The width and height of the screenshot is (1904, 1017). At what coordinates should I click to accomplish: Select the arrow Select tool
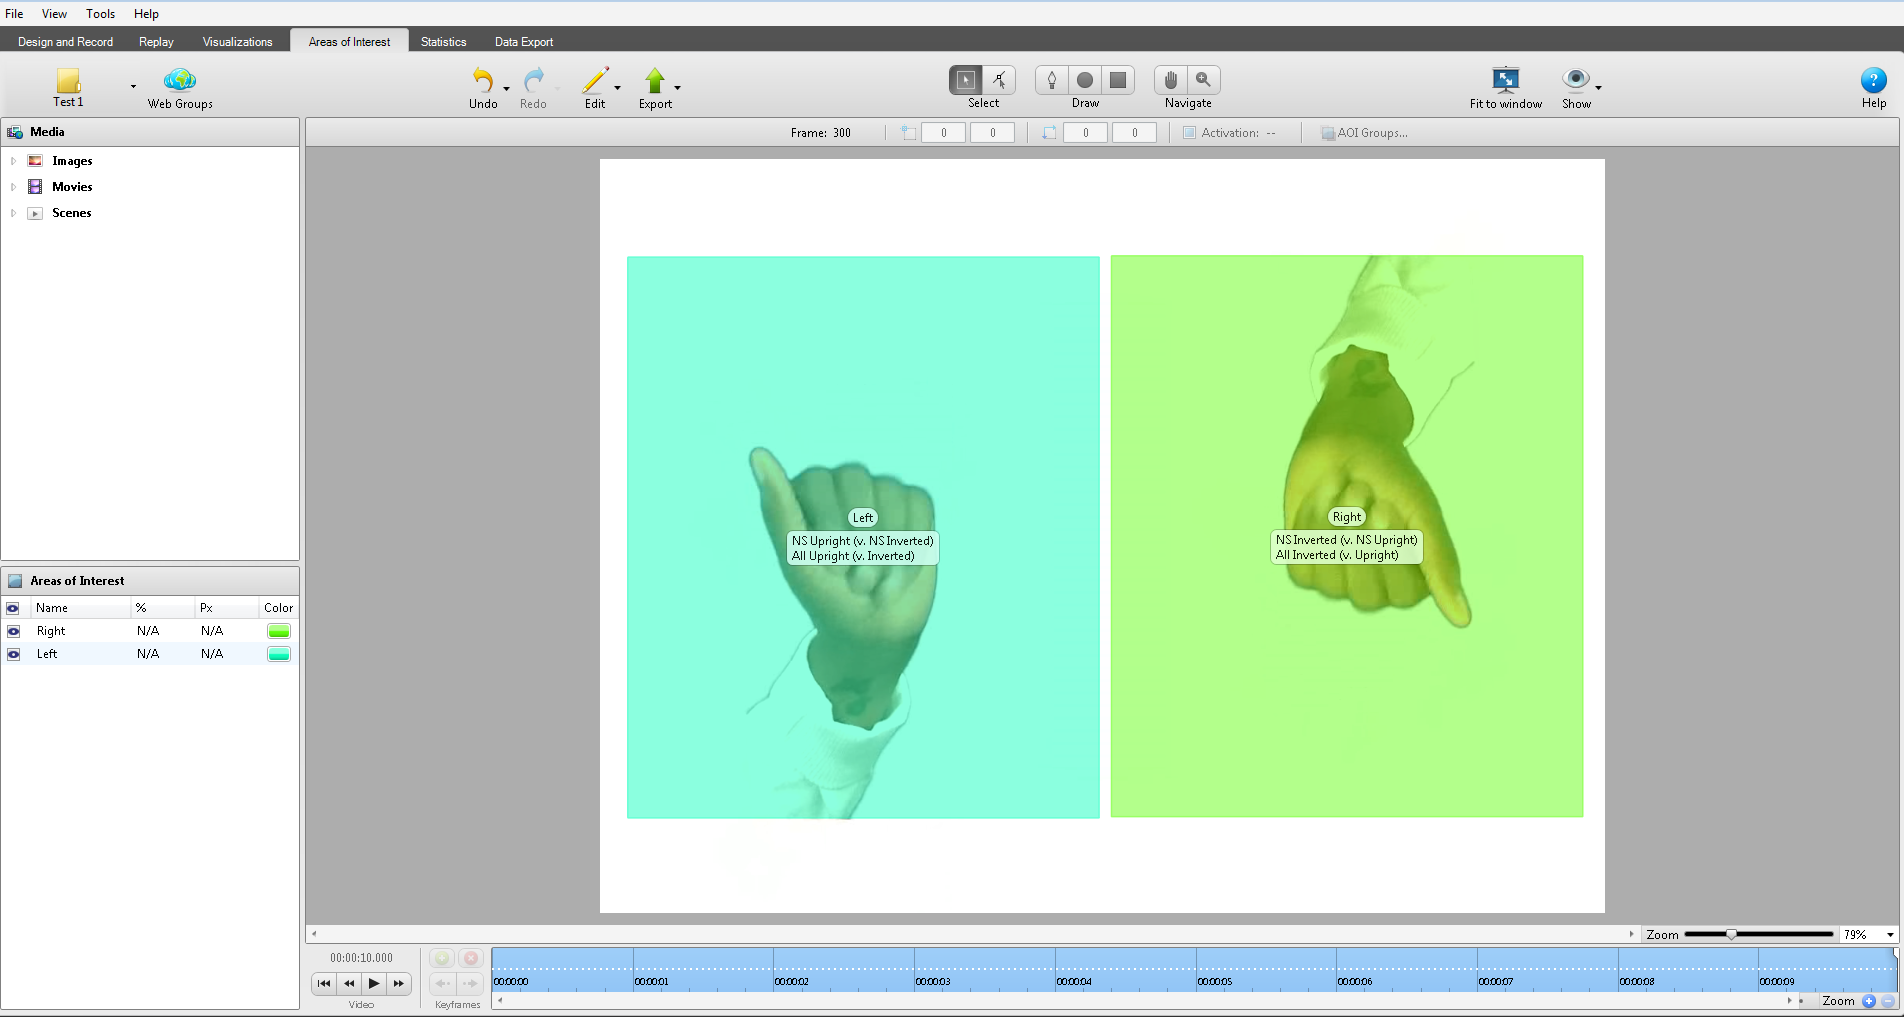coord(965,80)
